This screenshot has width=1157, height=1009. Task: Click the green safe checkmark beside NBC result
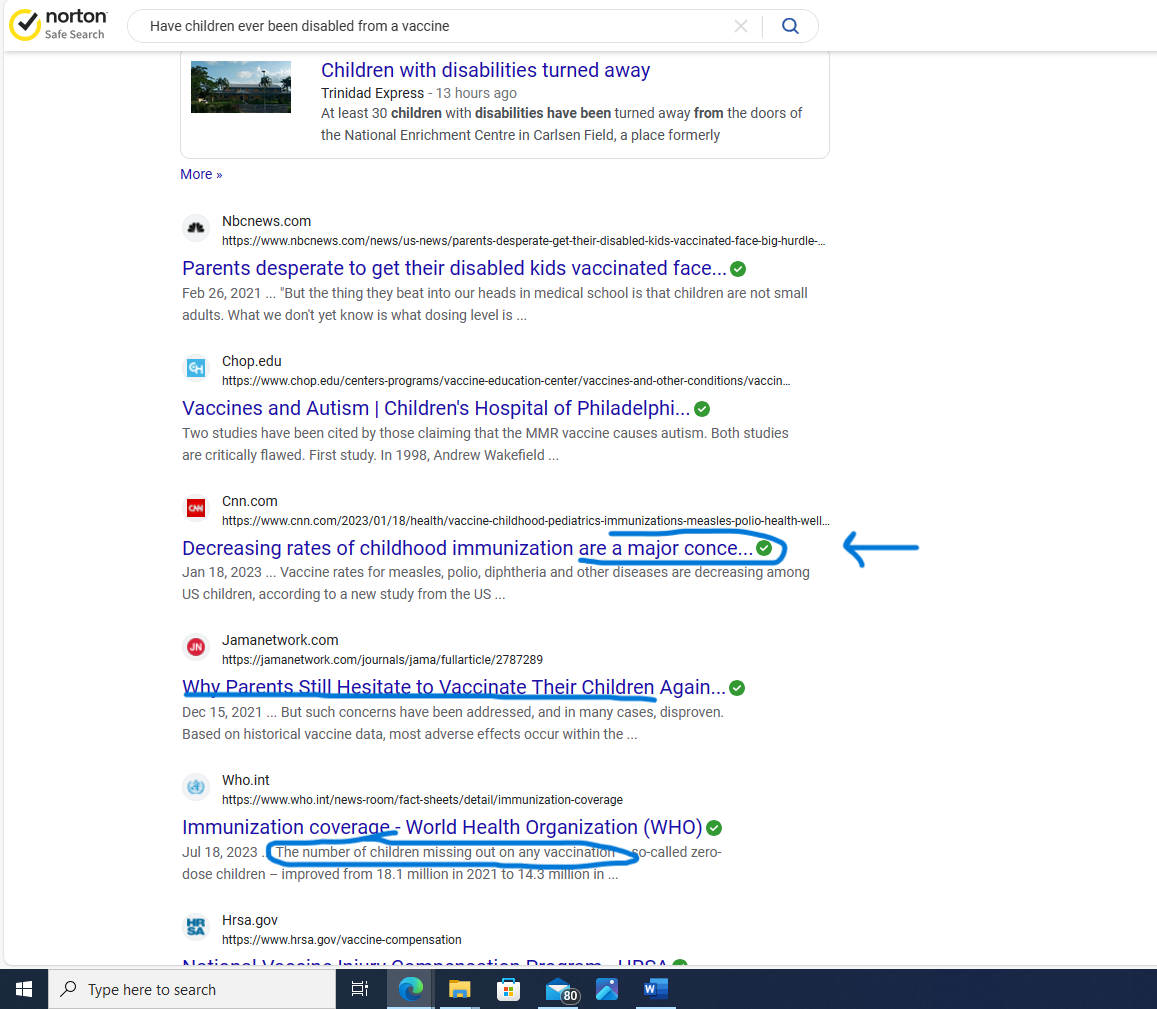coord(738,269)
